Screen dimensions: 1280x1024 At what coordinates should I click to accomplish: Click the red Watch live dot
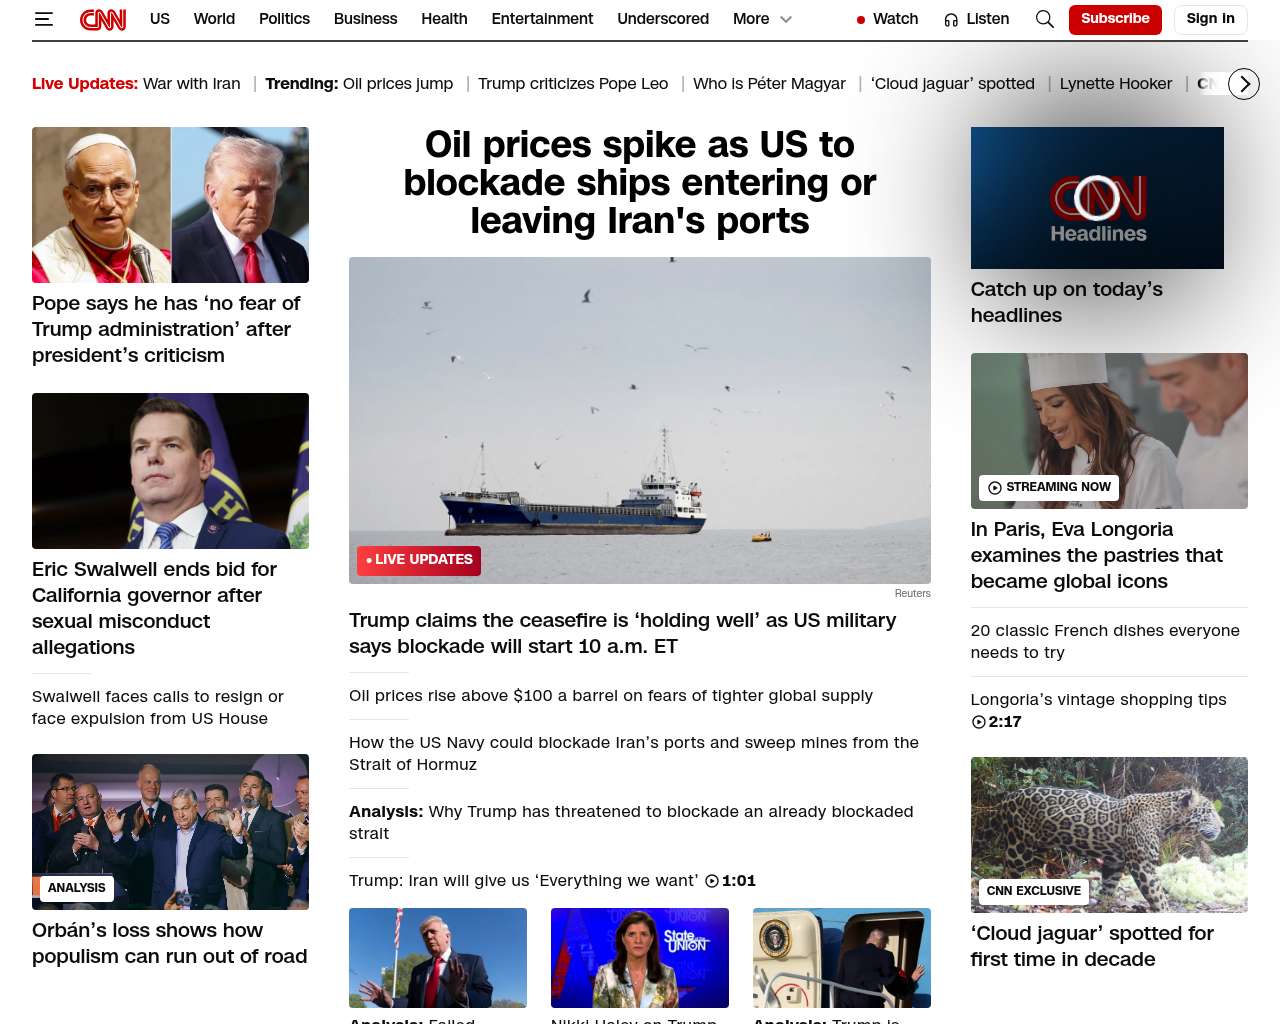[x=860, y=20]
